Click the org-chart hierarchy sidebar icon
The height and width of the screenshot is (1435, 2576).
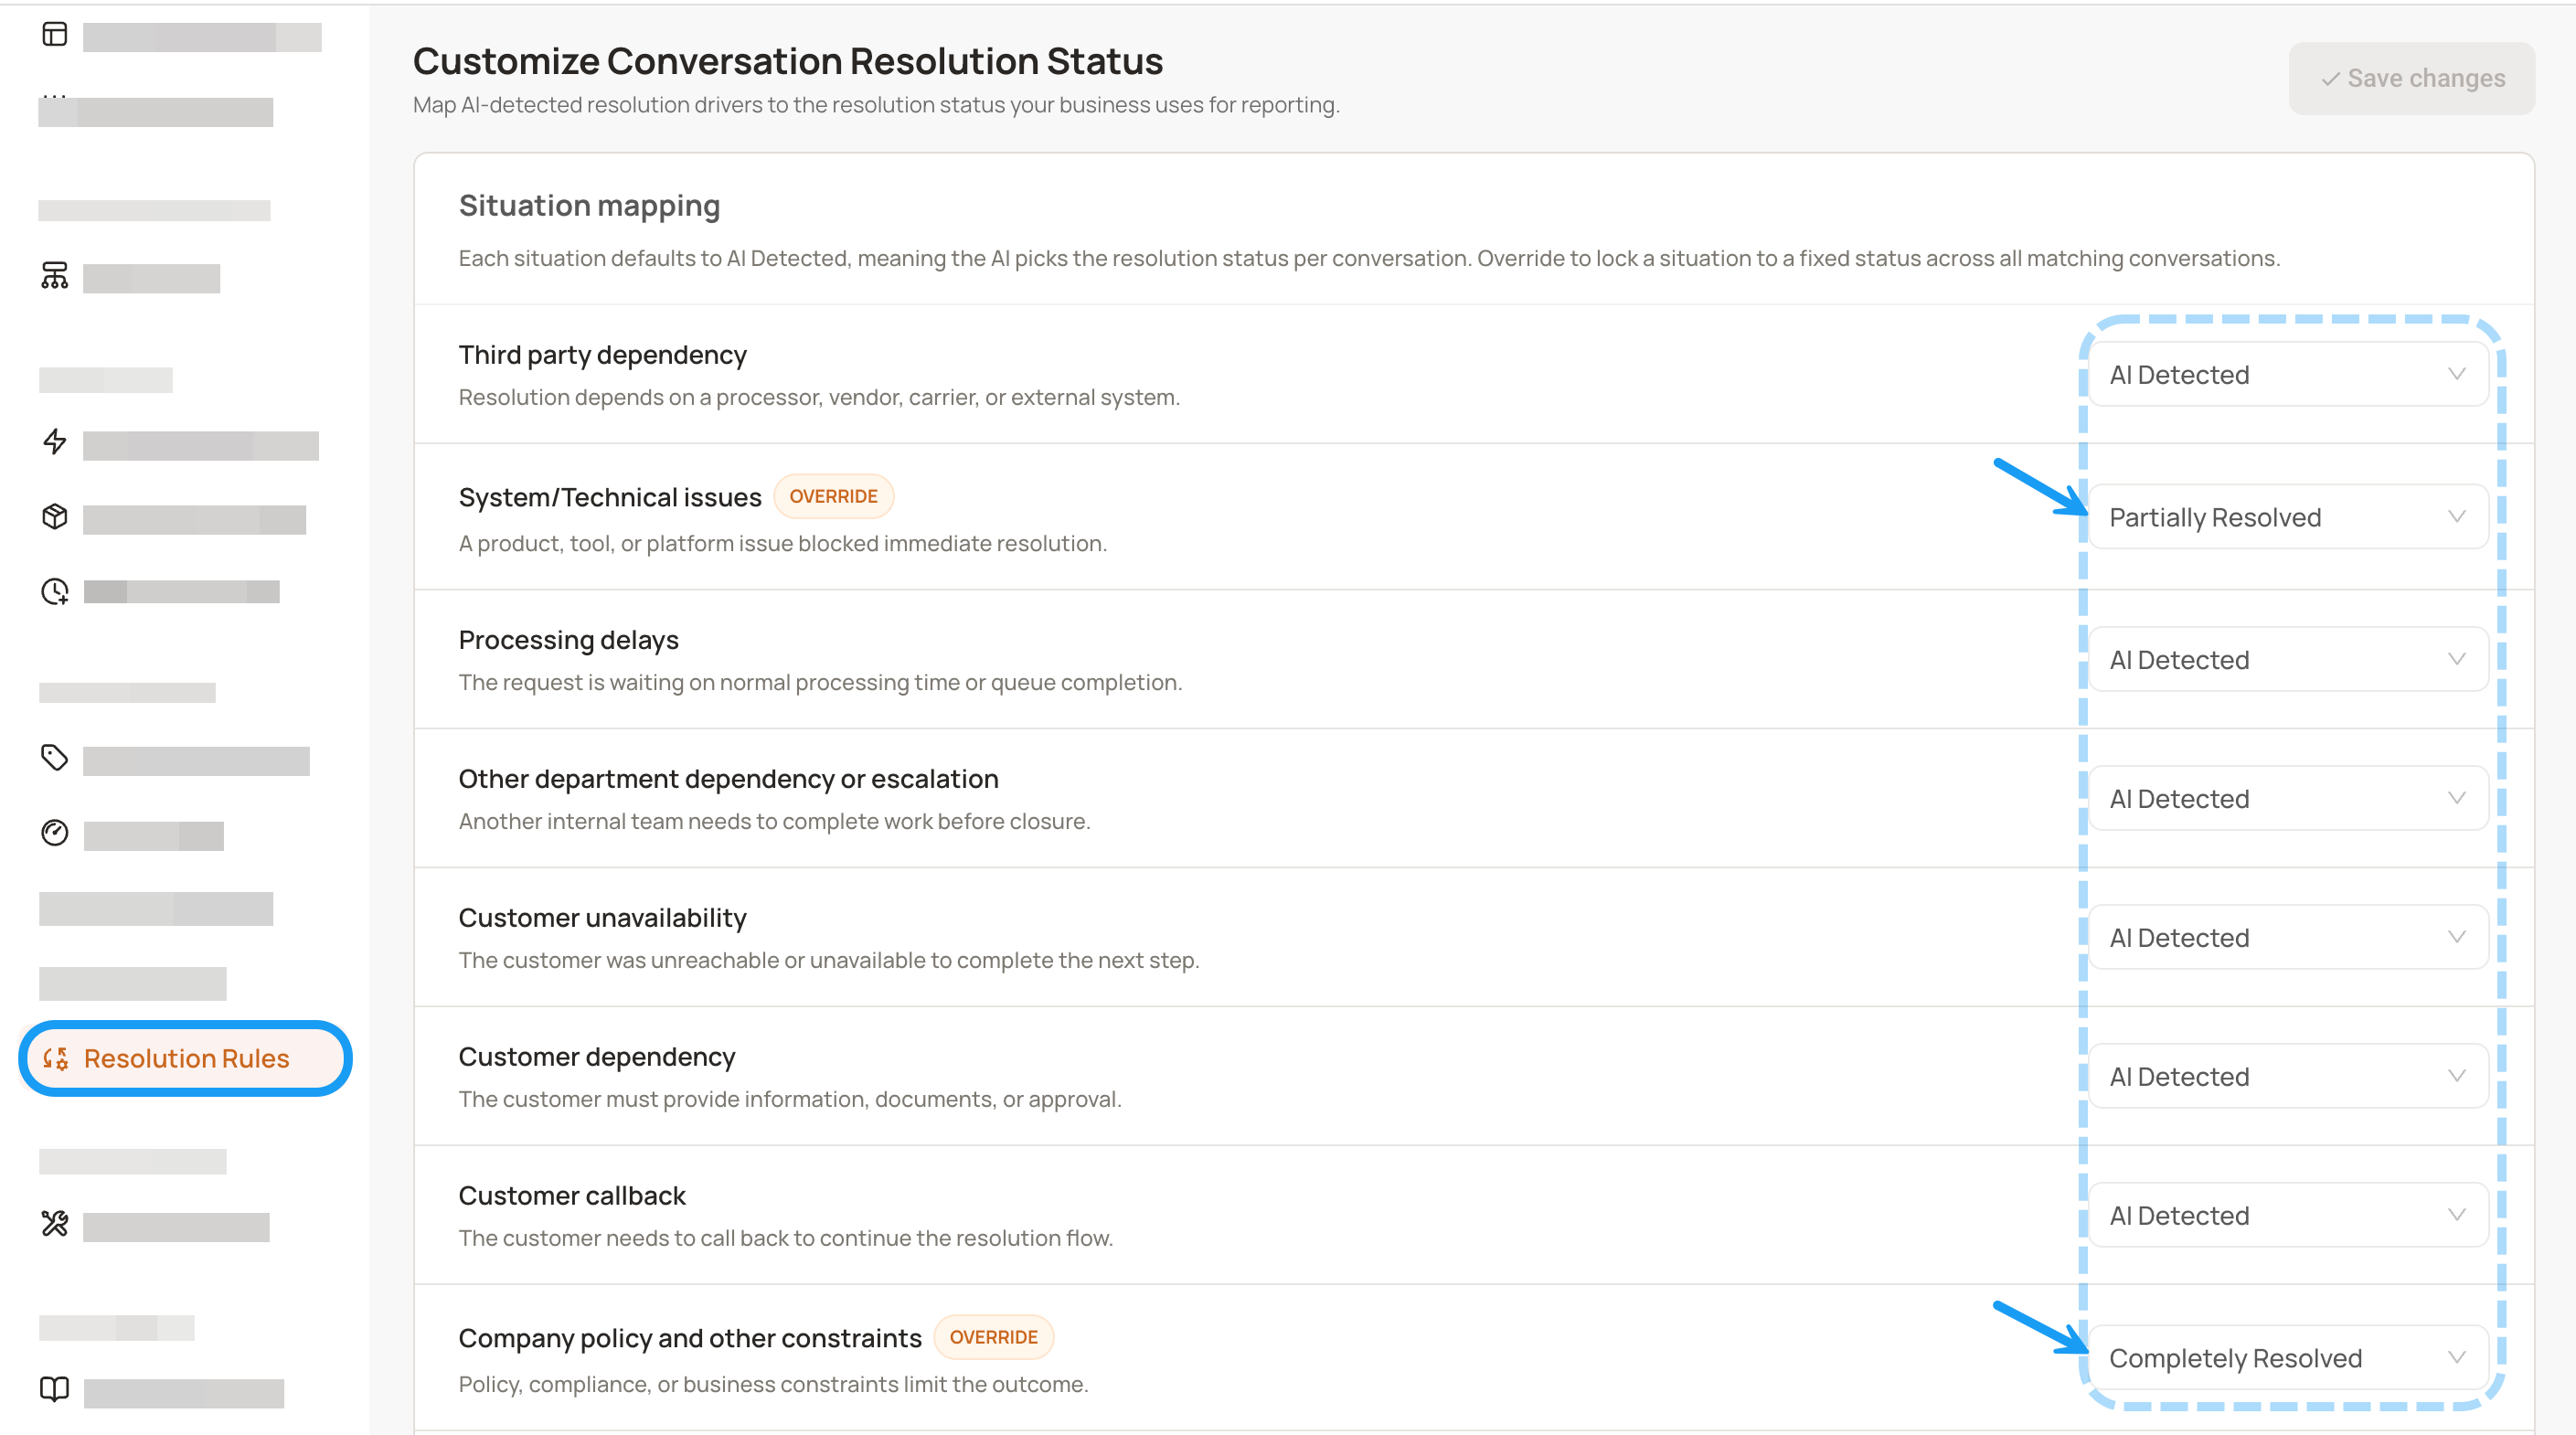55,275
